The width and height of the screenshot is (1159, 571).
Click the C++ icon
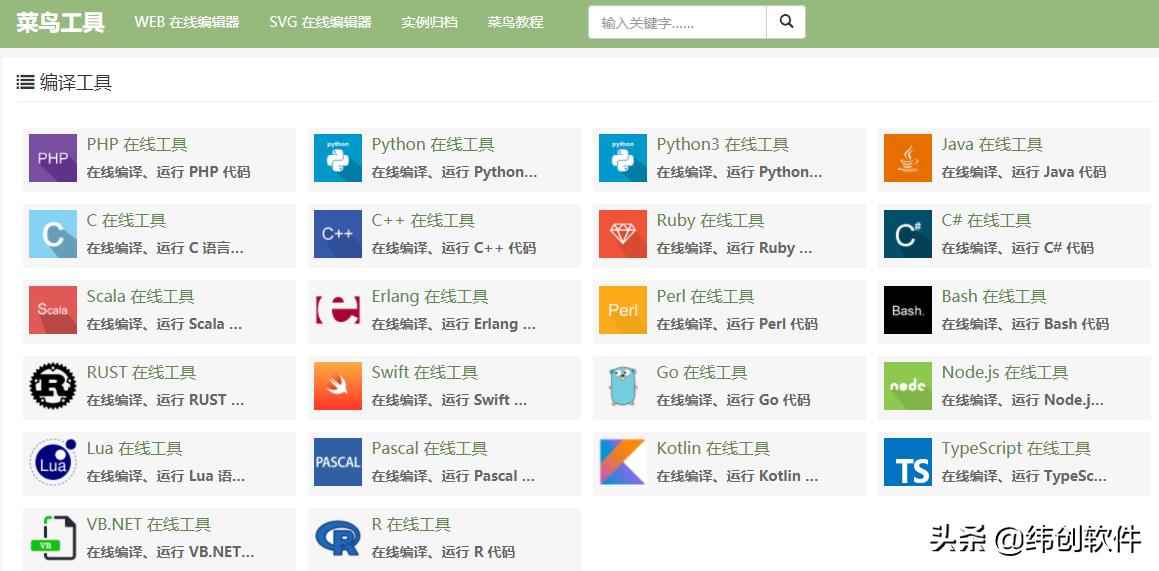(338, 234)
